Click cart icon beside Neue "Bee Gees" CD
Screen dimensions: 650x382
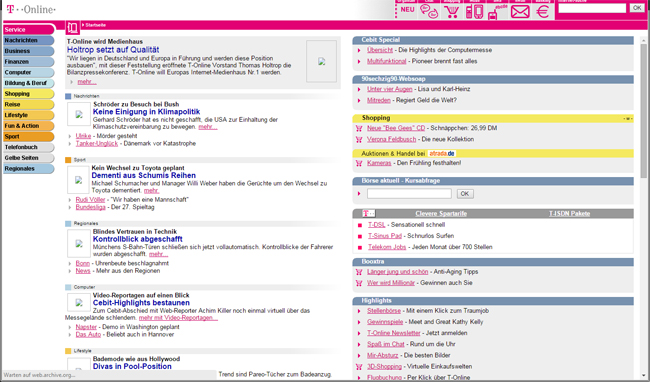pos(359,128)
